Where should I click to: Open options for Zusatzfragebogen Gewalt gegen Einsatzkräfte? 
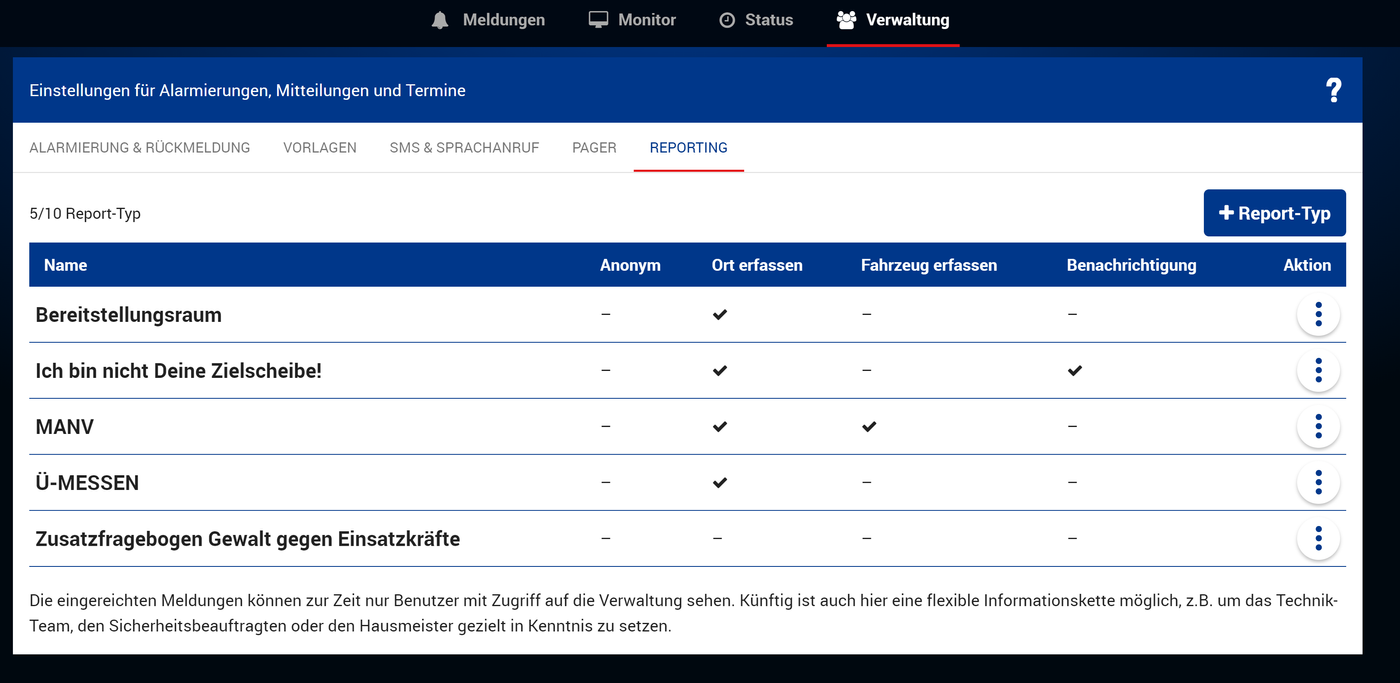(1318, 538)
